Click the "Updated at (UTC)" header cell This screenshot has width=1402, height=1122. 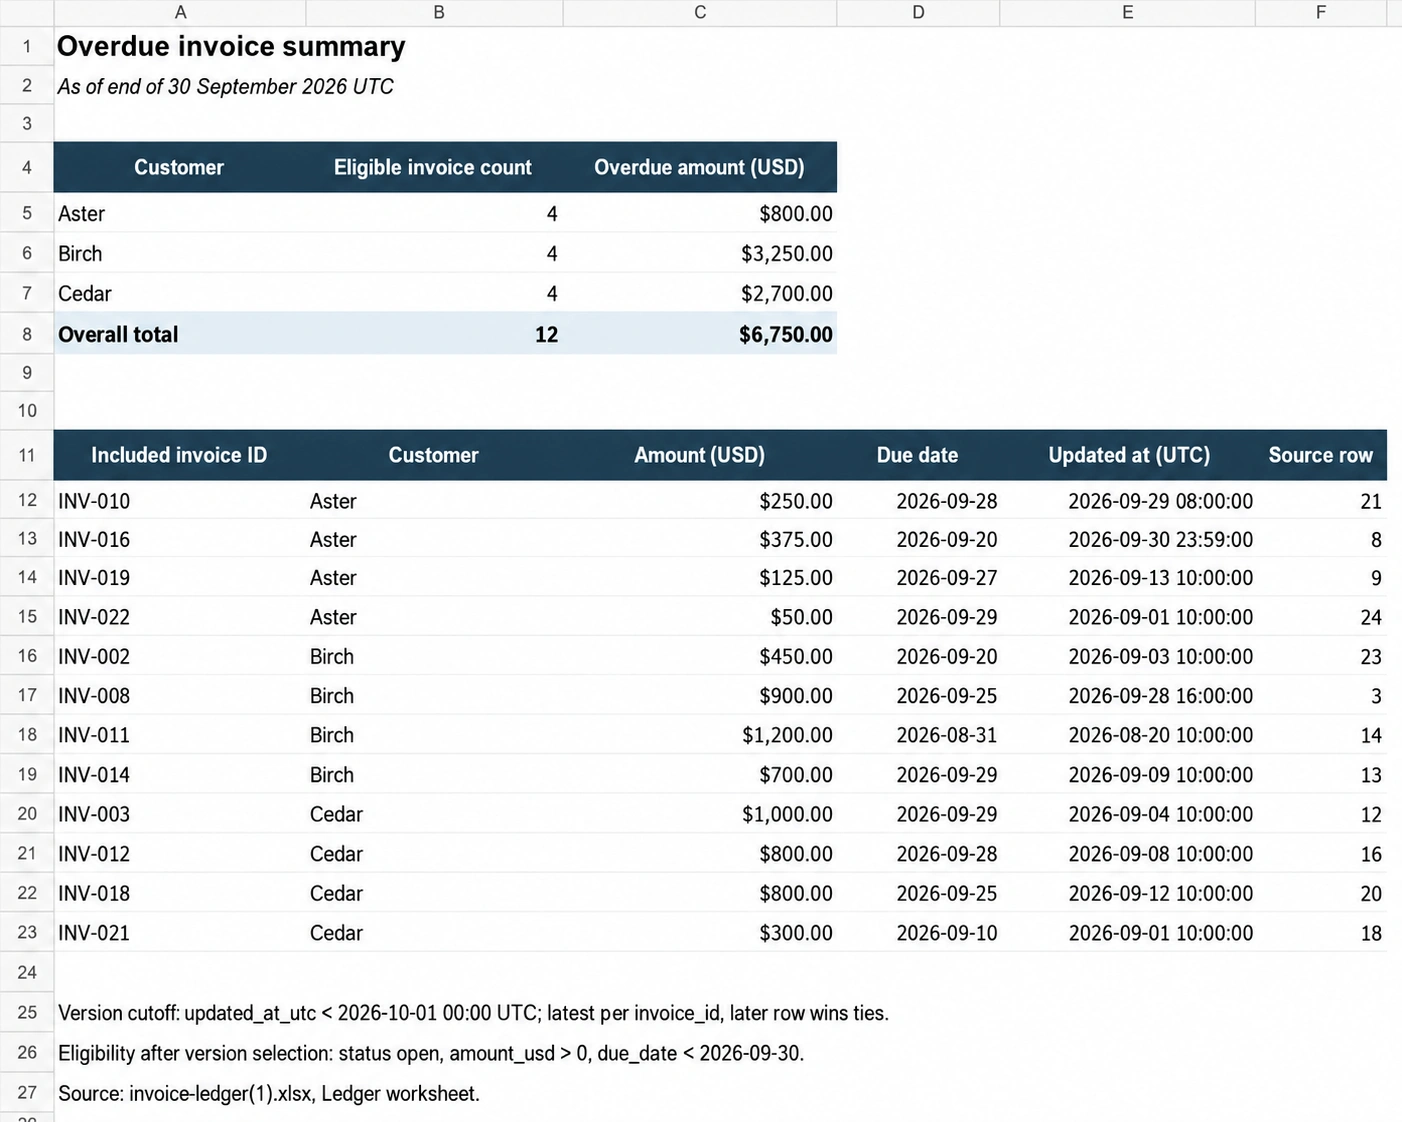point(1128,455)
